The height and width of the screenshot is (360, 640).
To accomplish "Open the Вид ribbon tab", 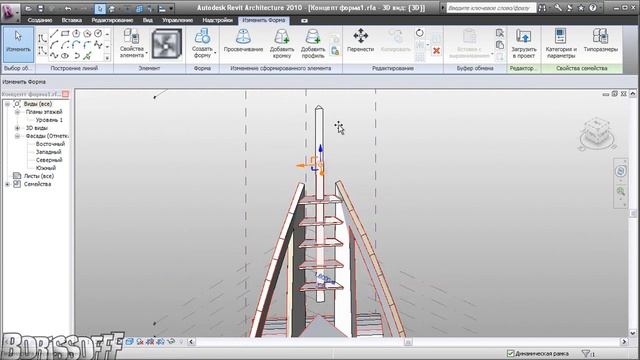I will 148,20.
